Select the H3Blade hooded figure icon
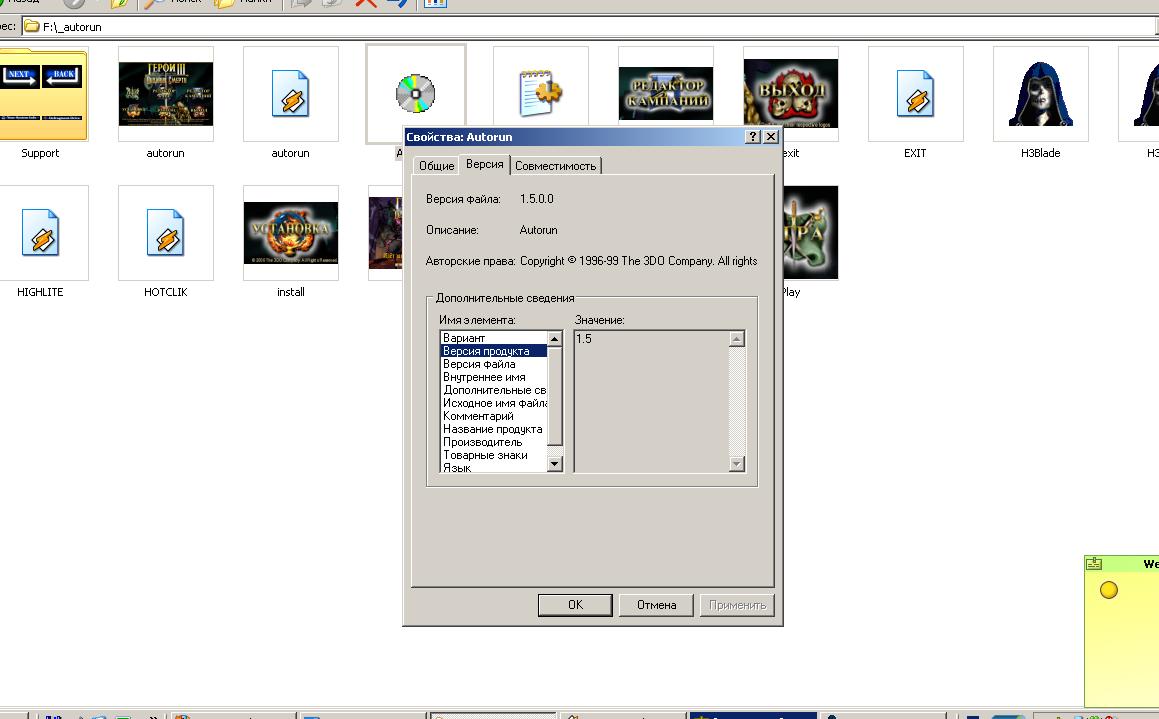The height and width of the screenshot is (719, 1159). pos(1040,94)
